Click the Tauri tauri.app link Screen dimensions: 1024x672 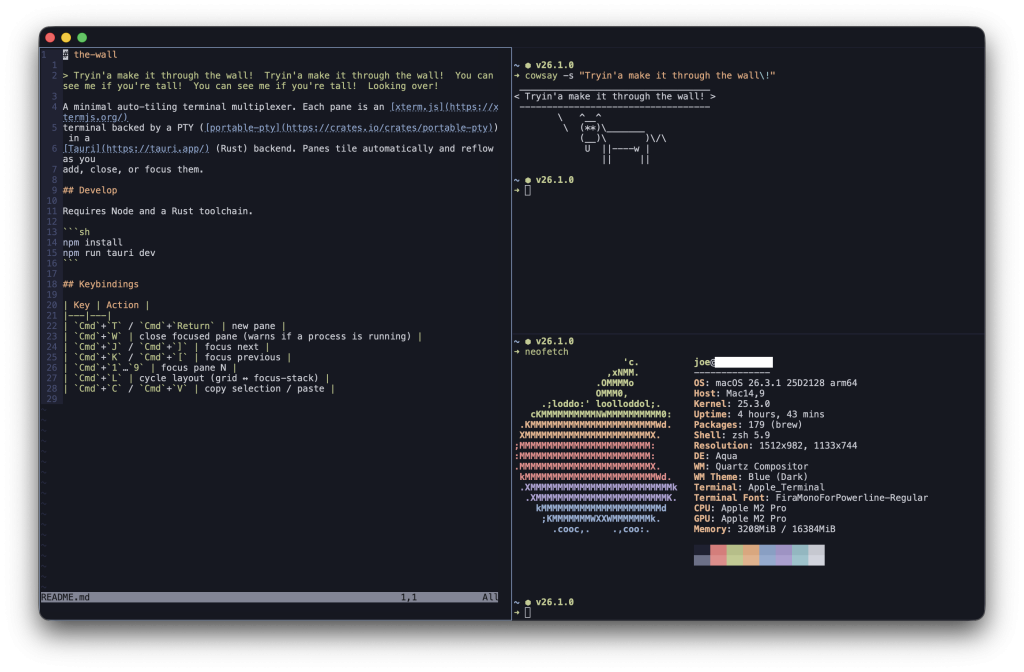coord(136,148)
